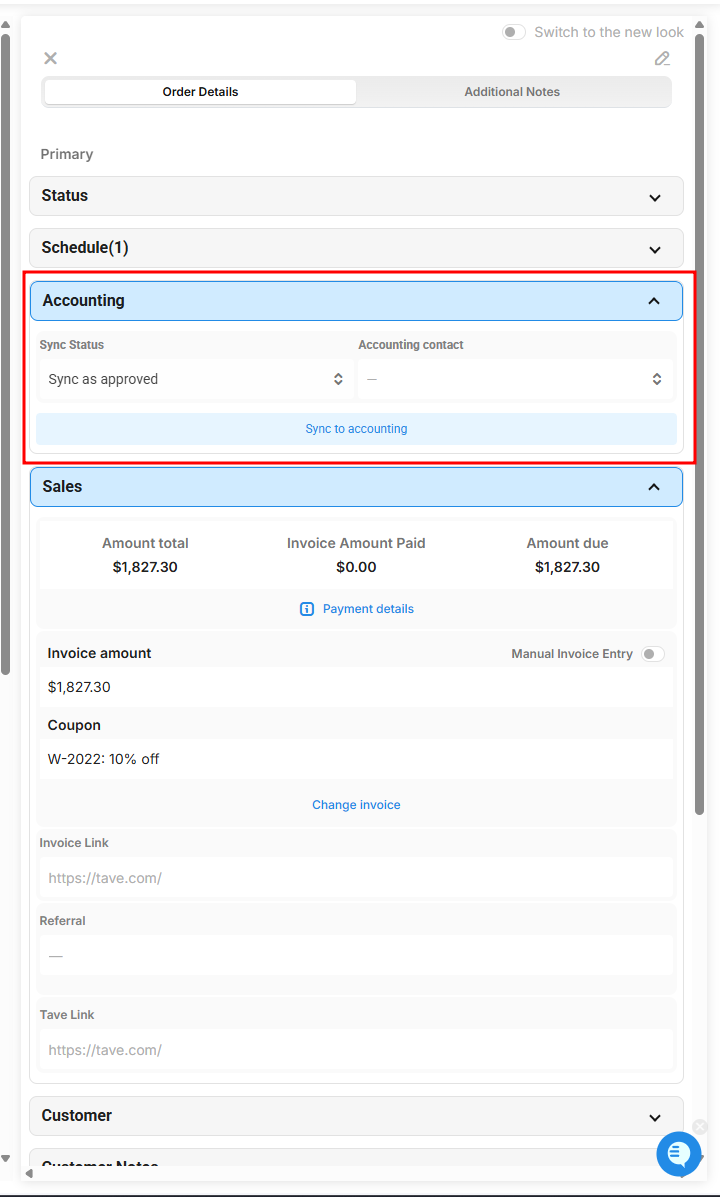Click the Invoice Link input field

357,878
